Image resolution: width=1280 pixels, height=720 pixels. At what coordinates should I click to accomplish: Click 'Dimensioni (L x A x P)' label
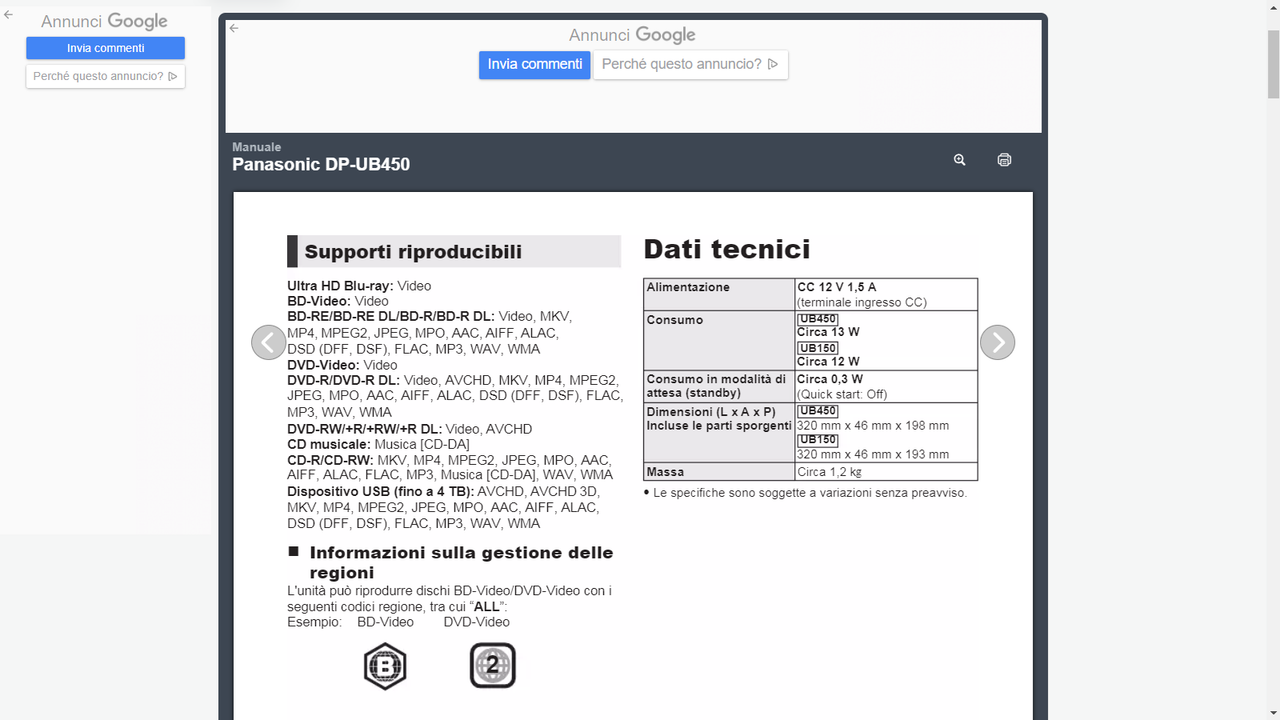pos(711,412)
